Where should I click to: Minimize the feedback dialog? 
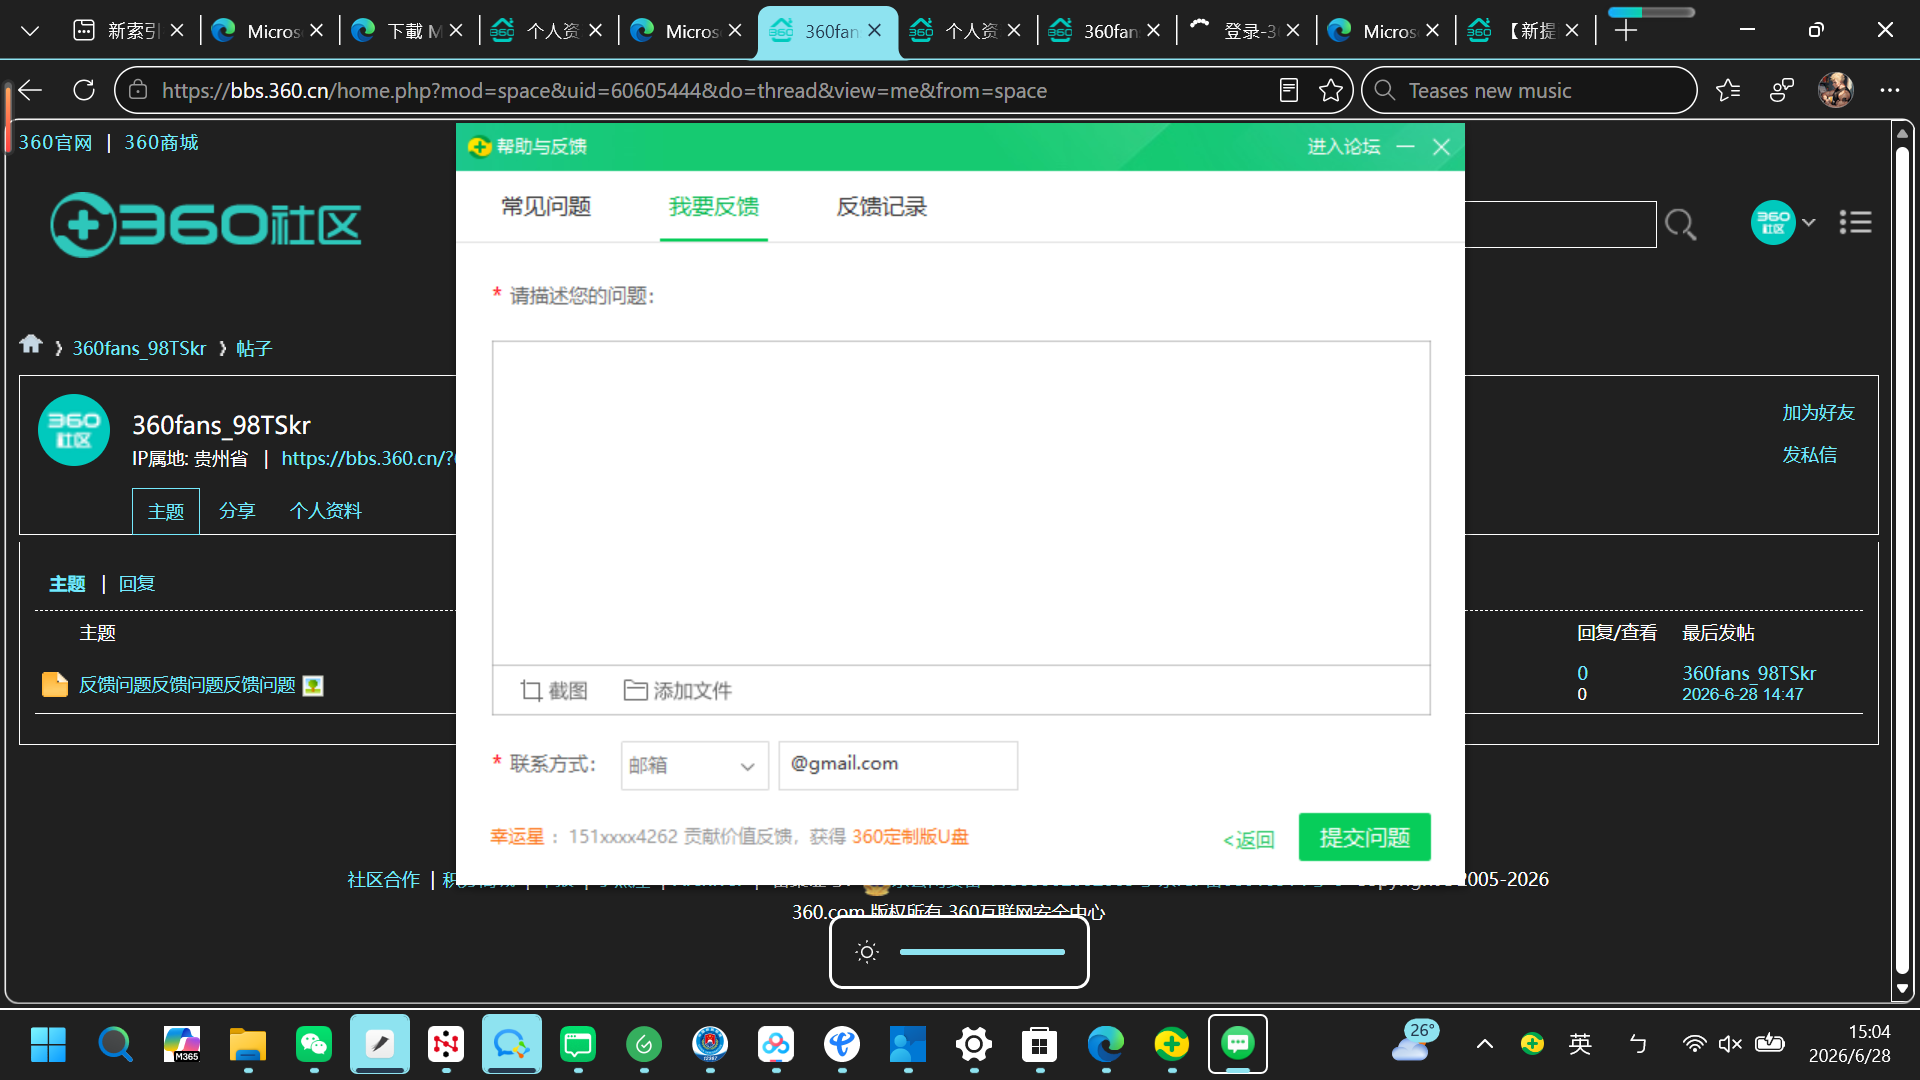click(x=1405, y=147)
